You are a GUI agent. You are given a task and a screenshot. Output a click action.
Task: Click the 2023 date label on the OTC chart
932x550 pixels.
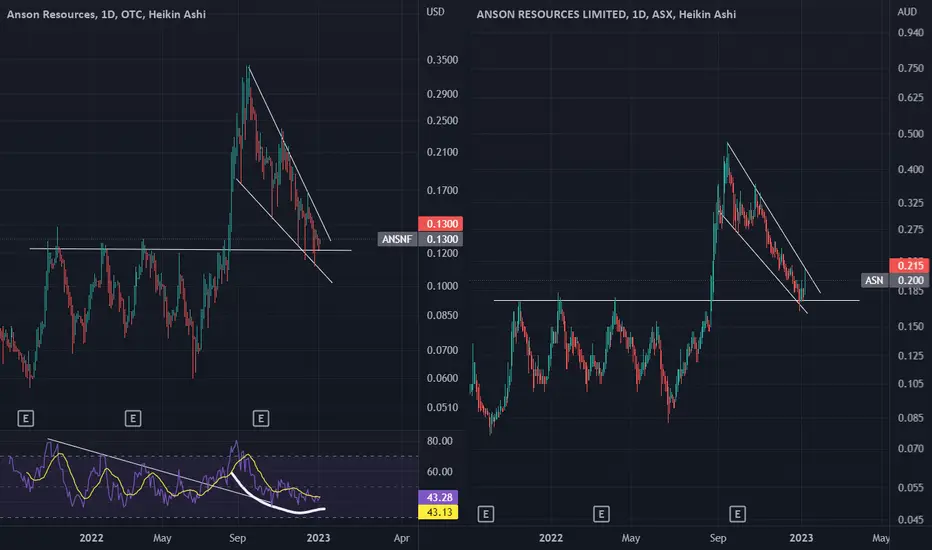click(318, 538)
